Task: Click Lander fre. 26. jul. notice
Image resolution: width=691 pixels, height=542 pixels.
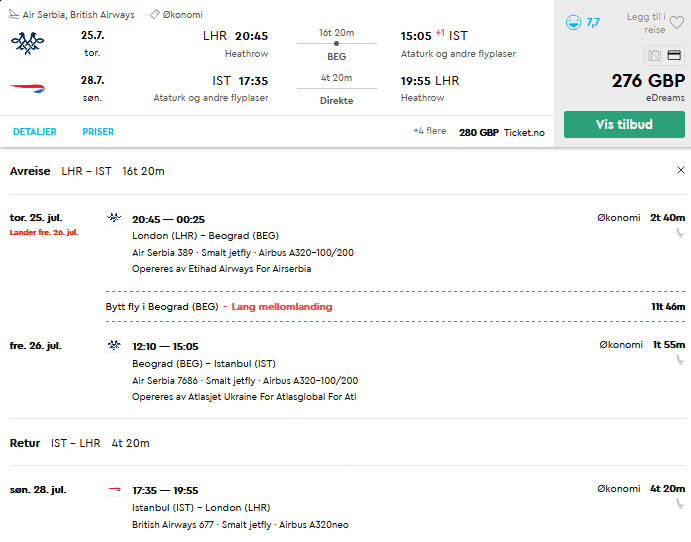Action: click(x=44, y=232)
